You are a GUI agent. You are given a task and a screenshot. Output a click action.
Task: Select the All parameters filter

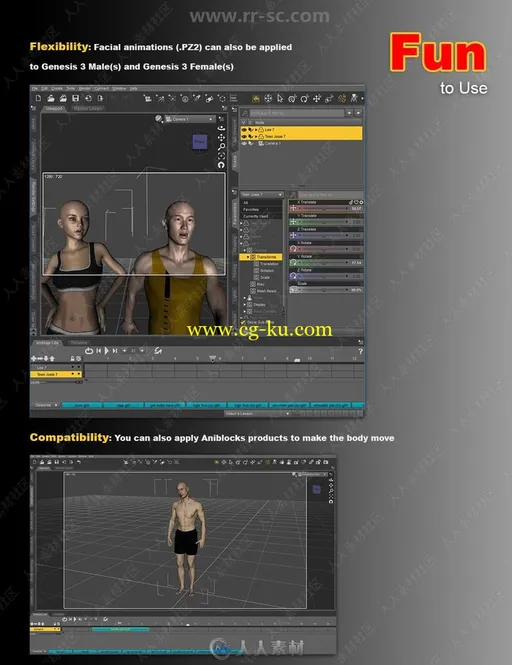coord(261,203)
